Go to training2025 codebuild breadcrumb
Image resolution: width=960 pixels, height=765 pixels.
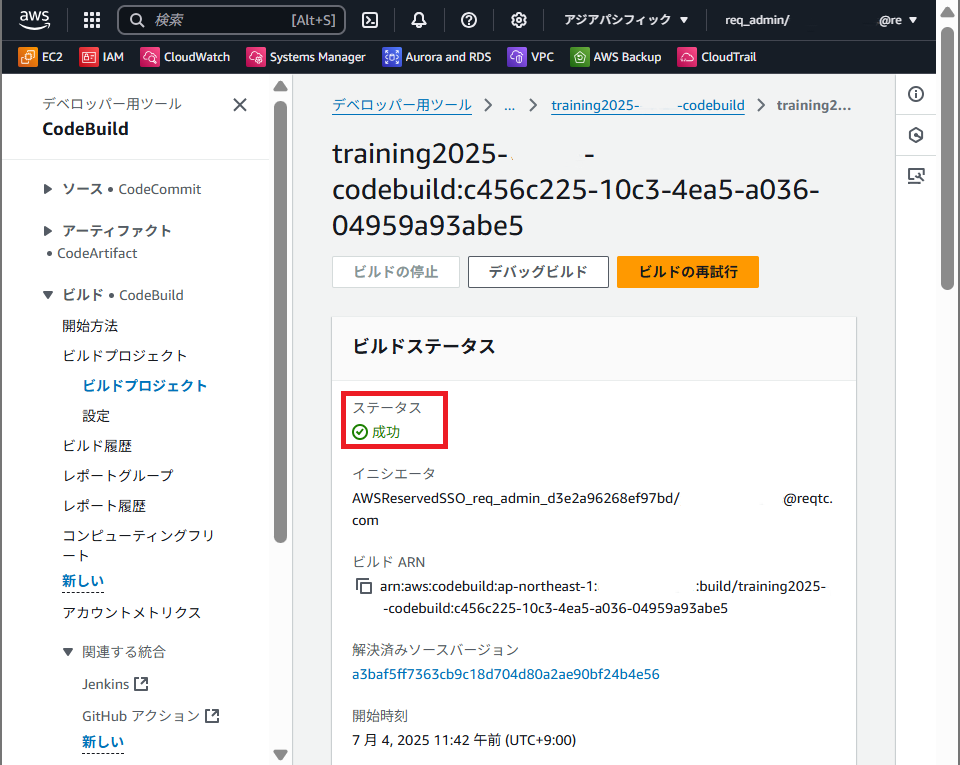tap(648, 105)
